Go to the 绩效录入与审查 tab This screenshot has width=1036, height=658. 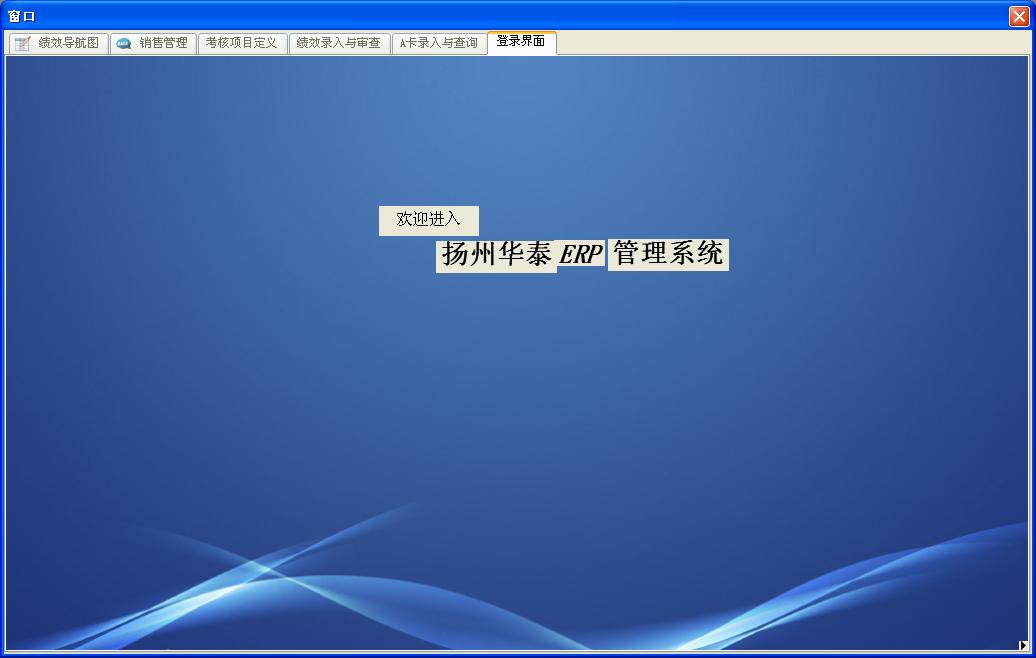tap(339, 43)
